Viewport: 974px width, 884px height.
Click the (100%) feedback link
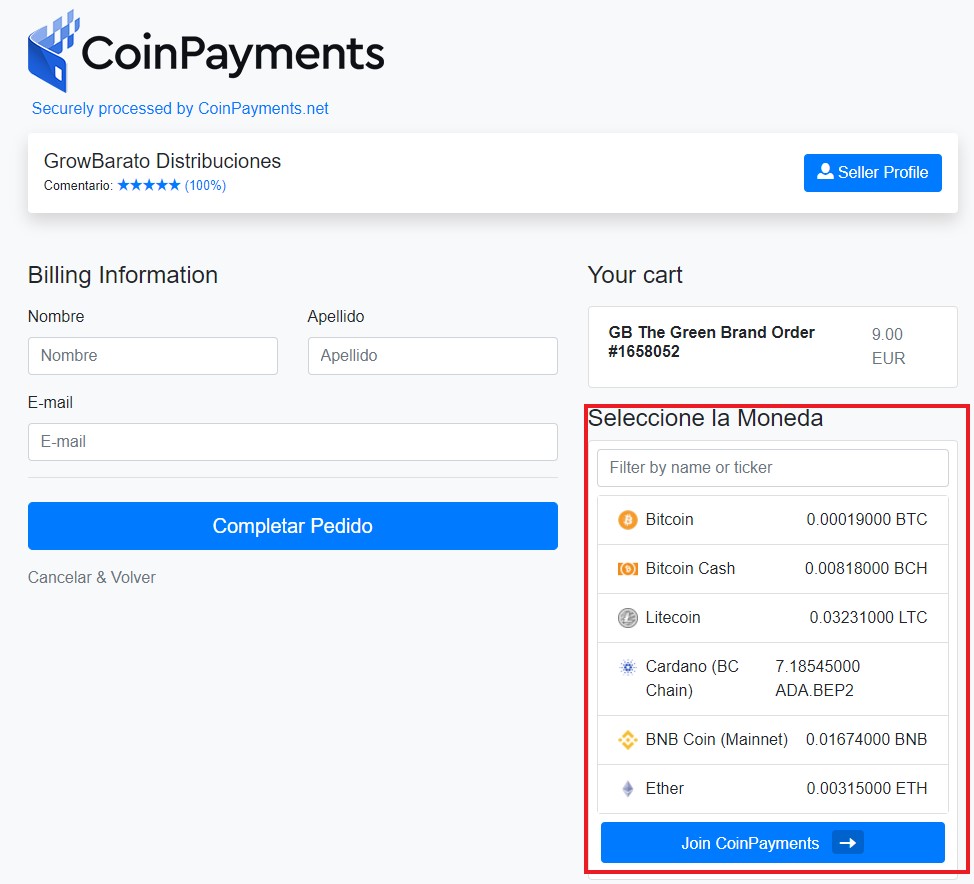205,185
